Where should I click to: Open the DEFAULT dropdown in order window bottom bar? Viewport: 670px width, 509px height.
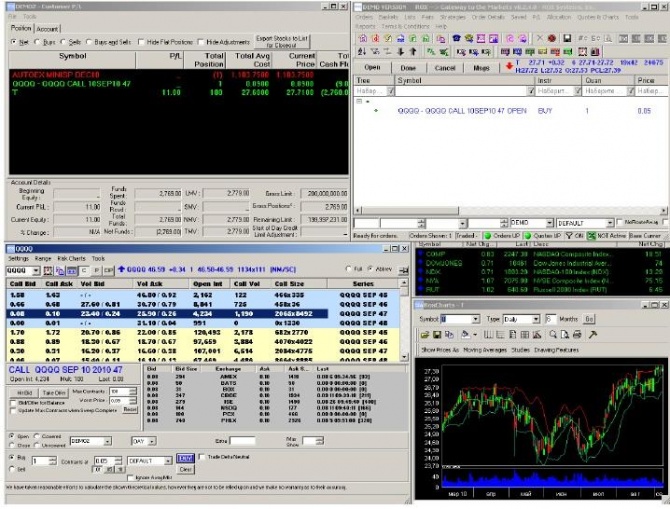click(610, 223)
